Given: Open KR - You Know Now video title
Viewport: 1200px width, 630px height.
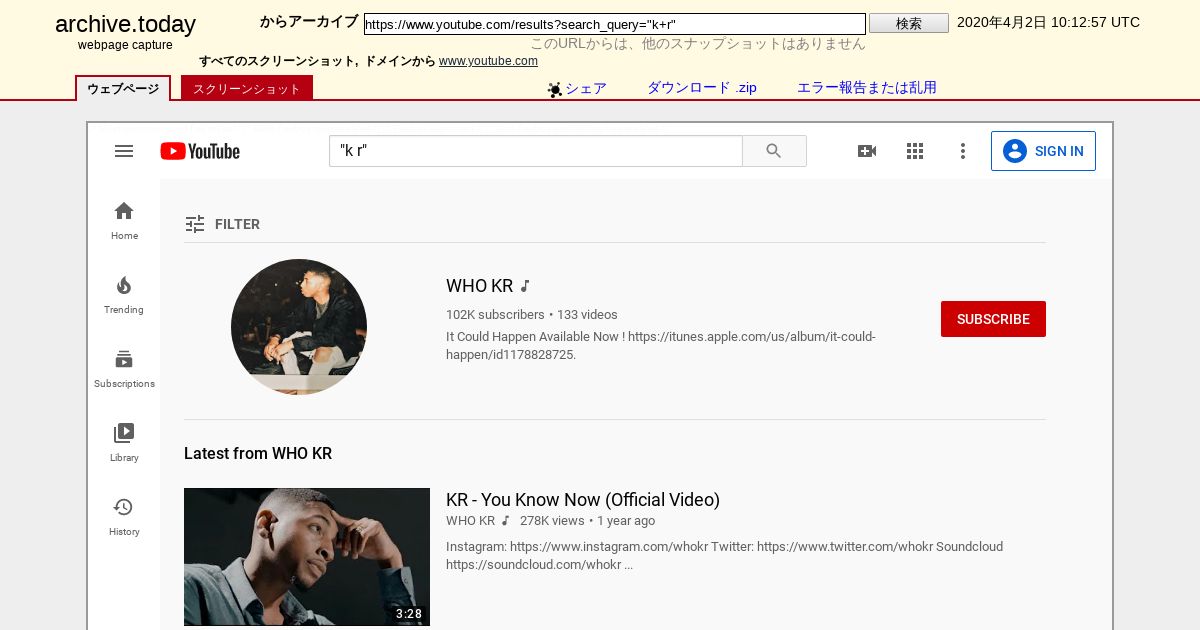Looking at the screenshot, I should (x=583, y=500).
